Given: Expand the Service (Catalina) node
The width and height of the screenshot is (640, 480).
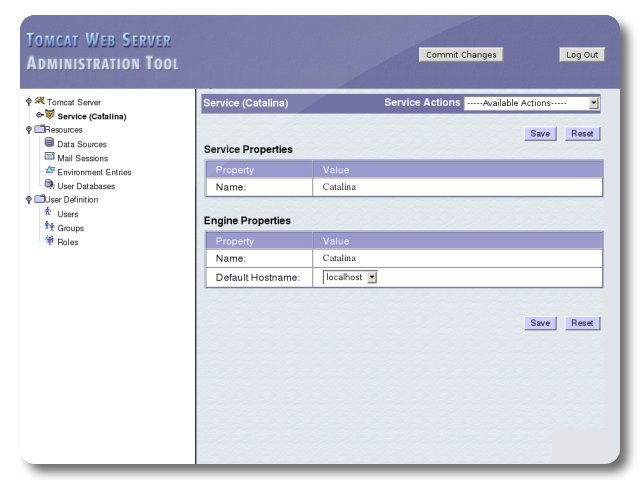Looking at the screenshot, I should coord(39,116).
